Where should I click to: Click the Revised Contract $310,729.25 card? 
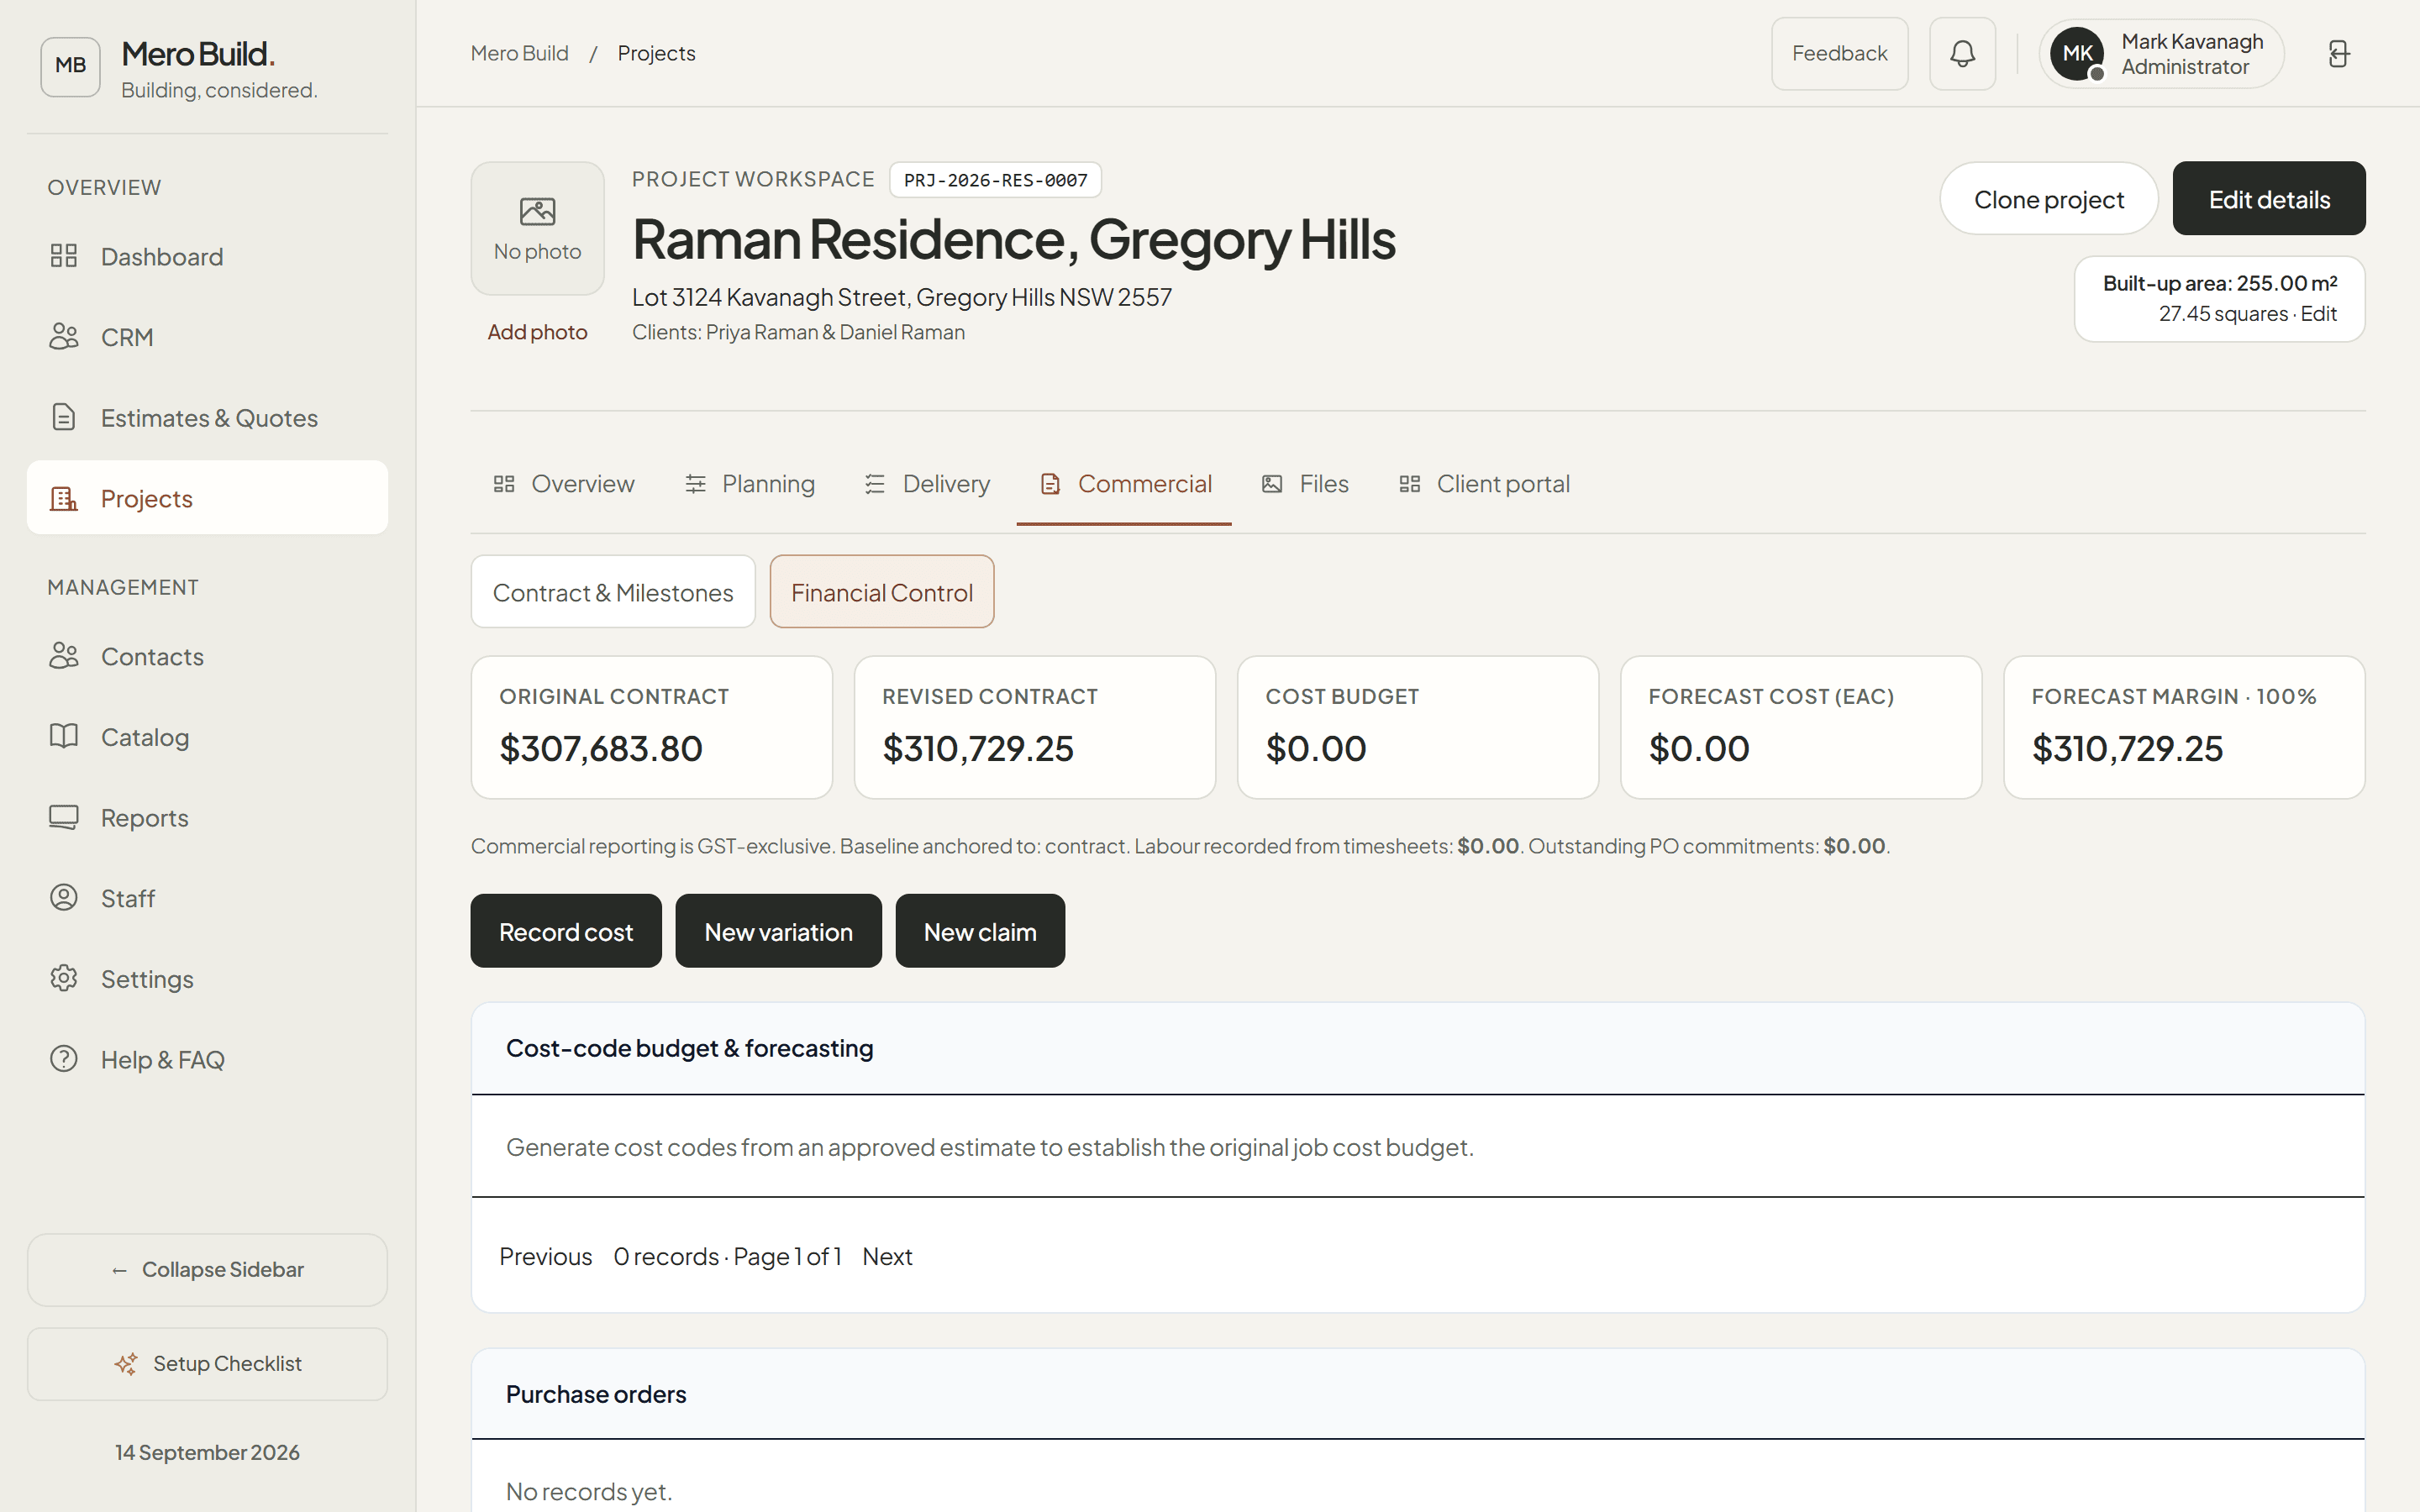(x=1035, y=727)
